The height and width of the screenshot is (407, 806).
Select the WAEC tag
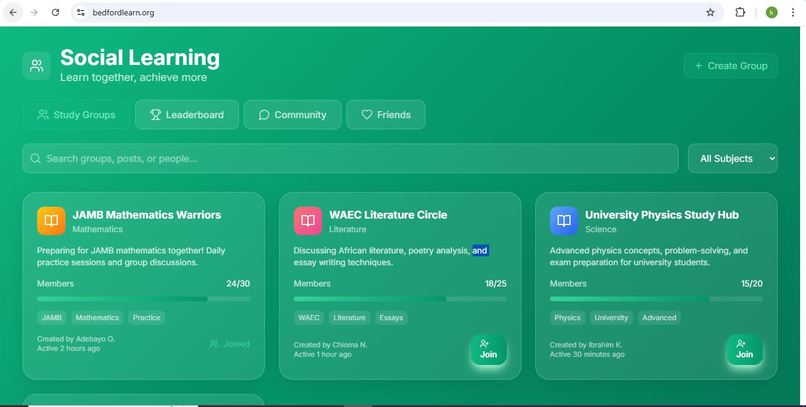tap(309, 318)
